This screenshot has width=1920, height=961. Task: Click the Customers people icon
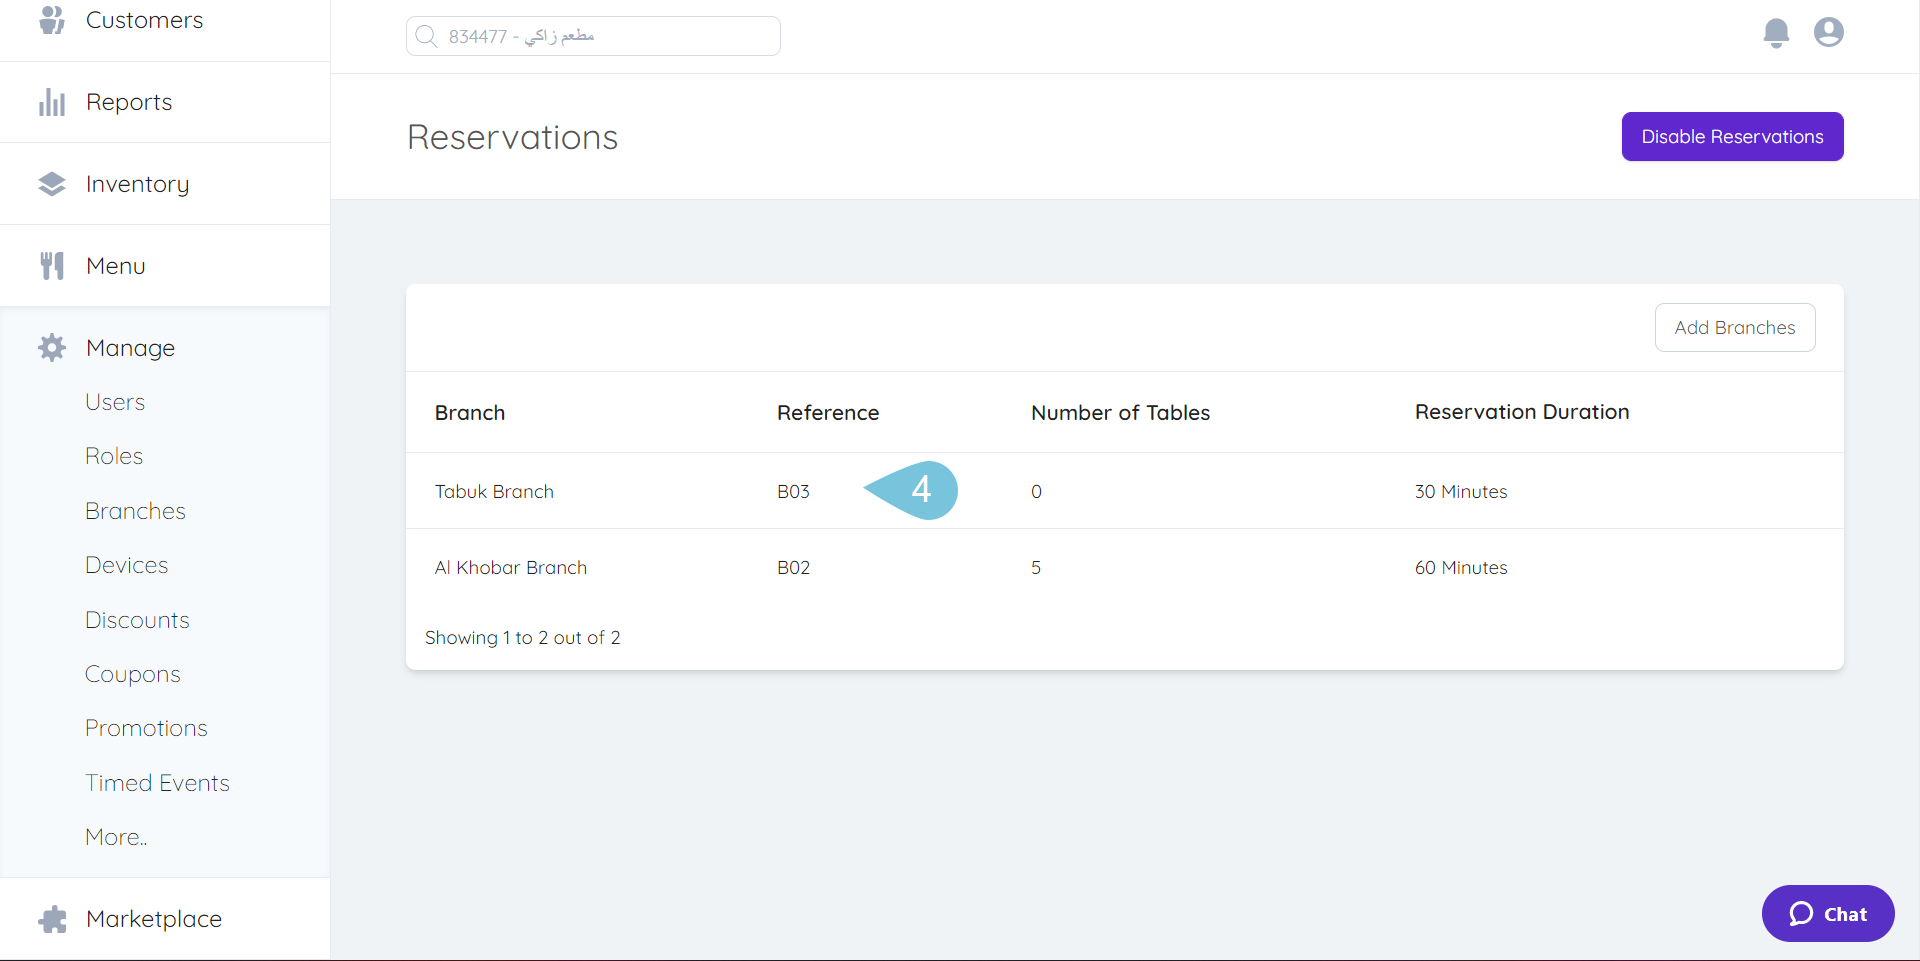52,20
